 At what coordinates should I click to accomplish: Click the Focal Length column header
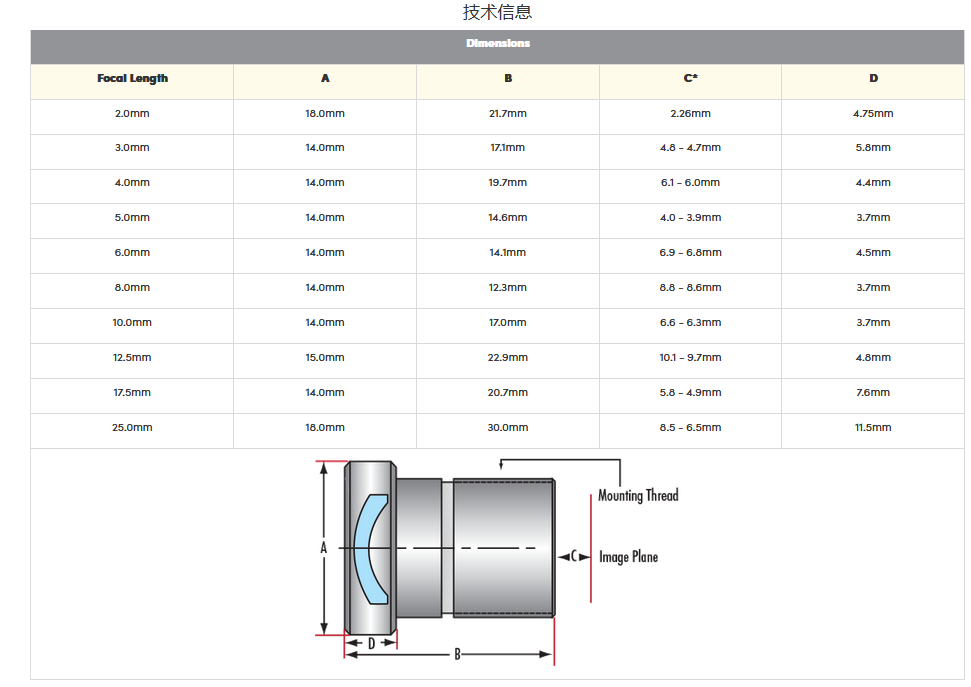(132, 79)
